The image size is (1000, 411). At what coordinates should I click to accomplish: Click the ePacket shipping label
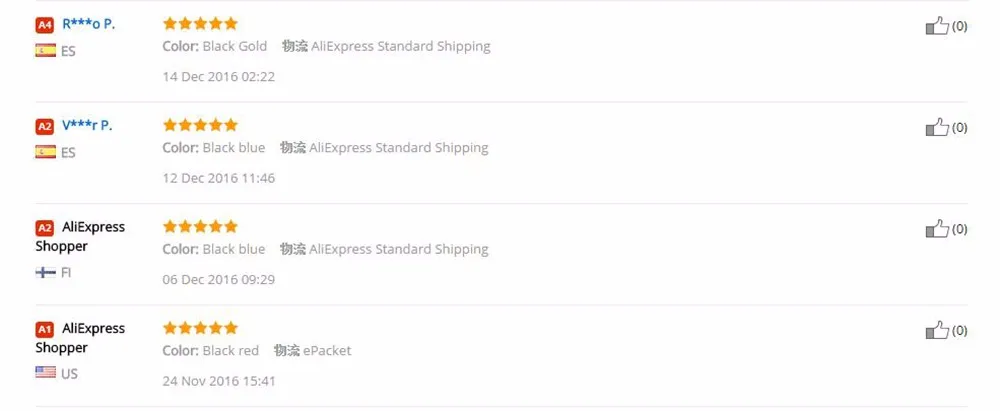[327, 351]
